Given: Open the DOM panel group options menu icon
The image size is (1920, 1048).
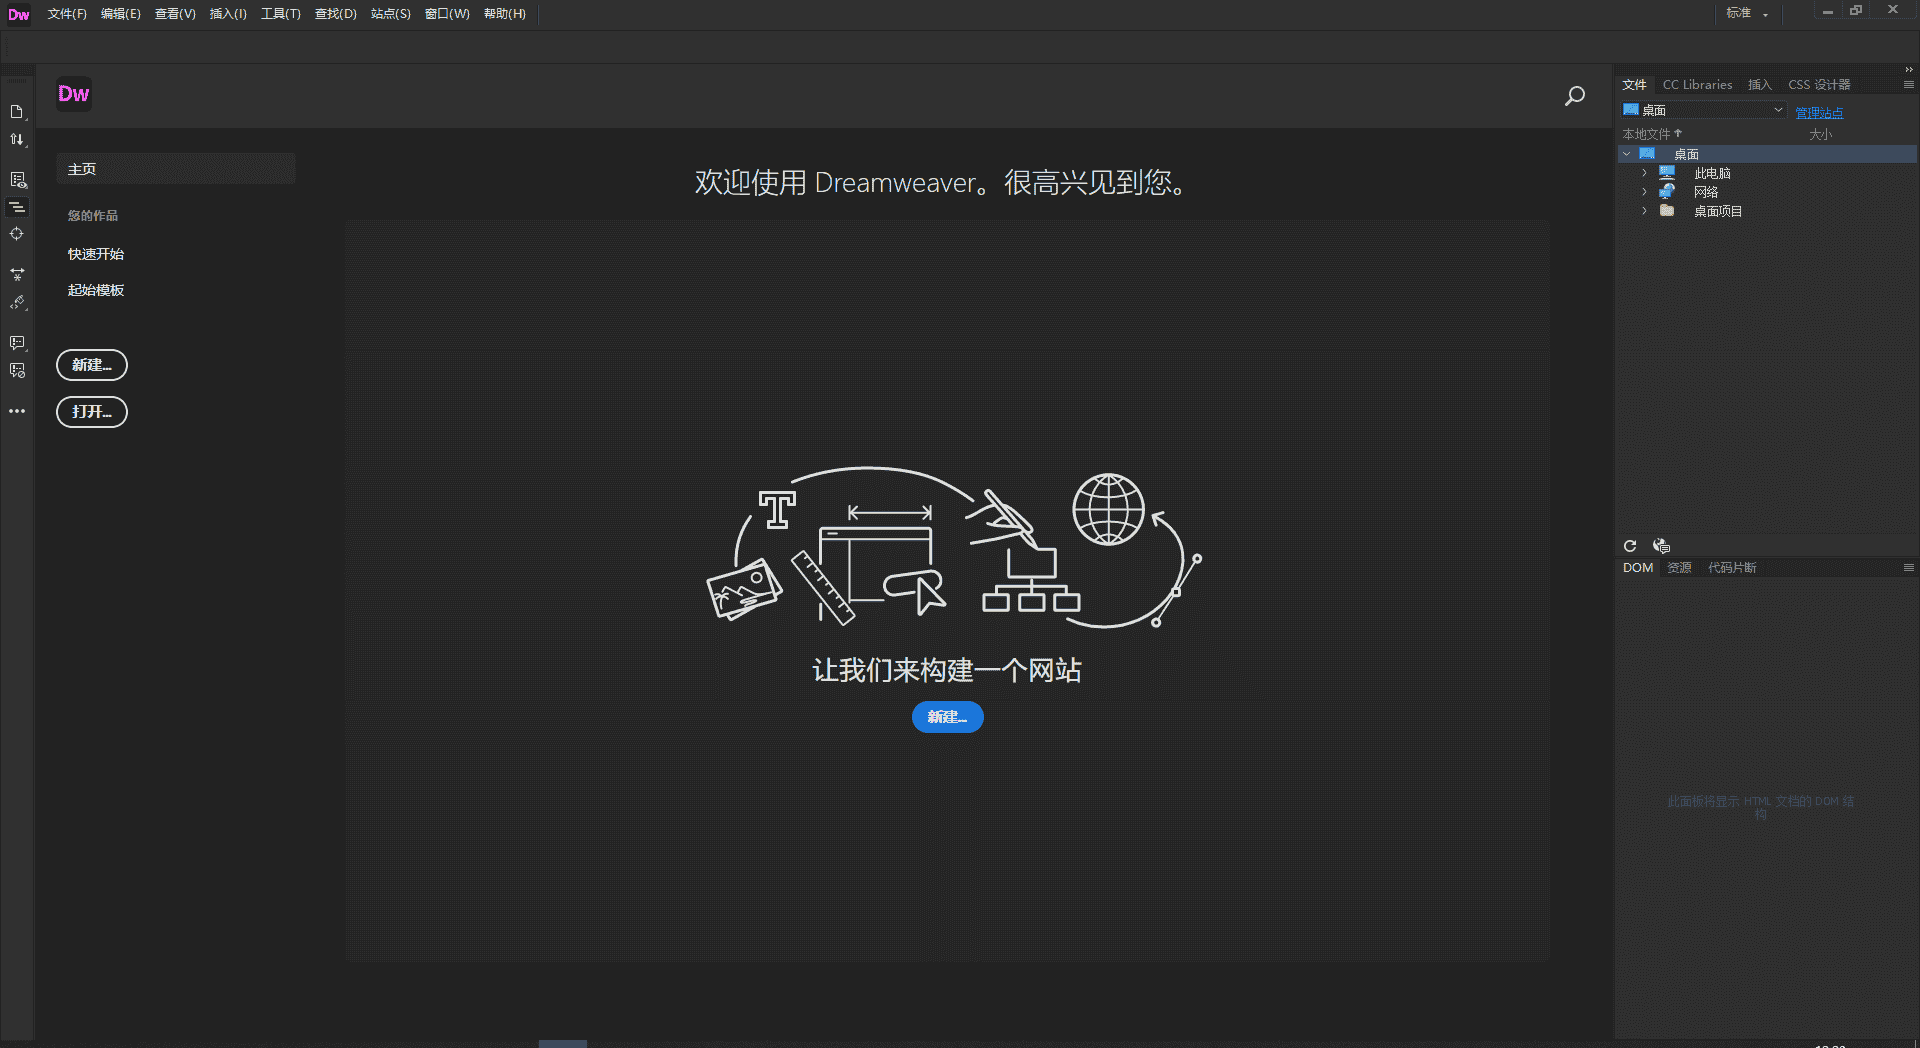Looking at the screenshot, I should click(1909, 568).
